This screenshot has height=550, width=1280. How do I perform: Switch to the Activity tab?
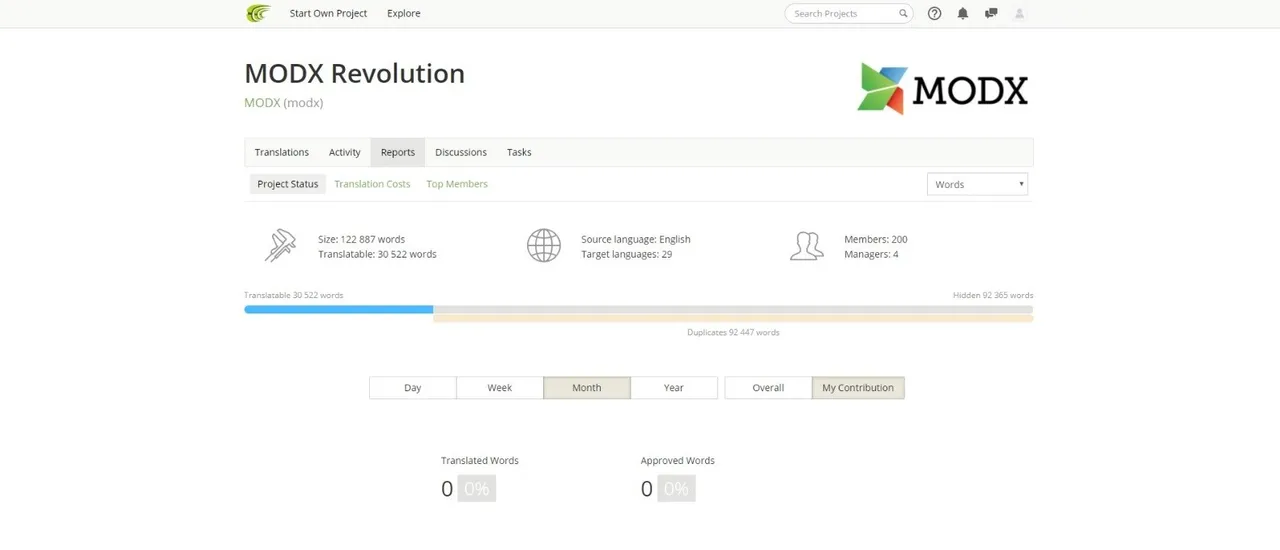345,152
